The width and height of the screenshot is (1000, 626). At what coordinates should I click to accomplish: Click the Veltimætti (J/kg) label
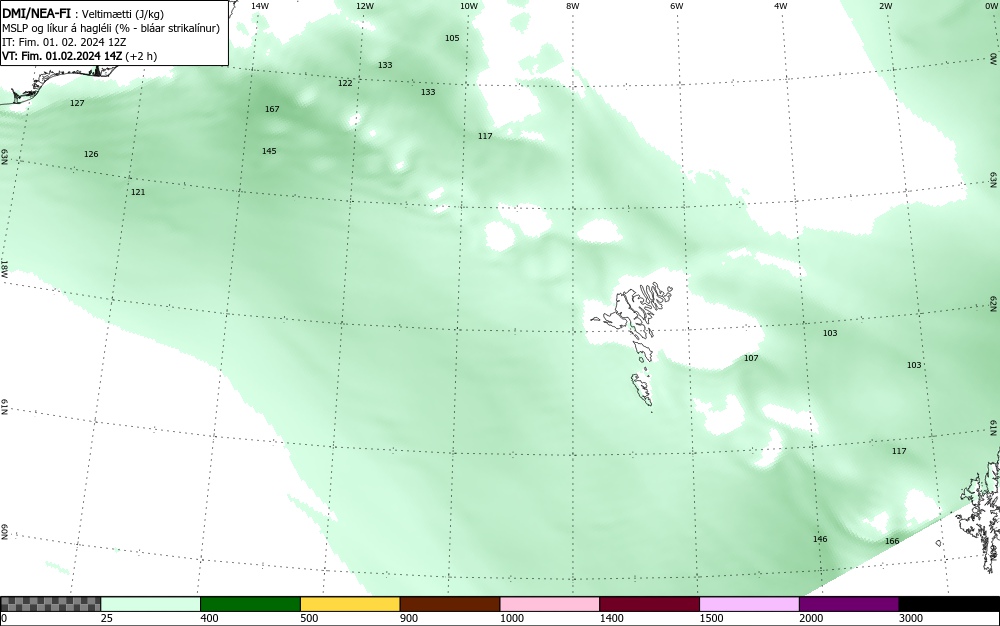tap(121, 13)
